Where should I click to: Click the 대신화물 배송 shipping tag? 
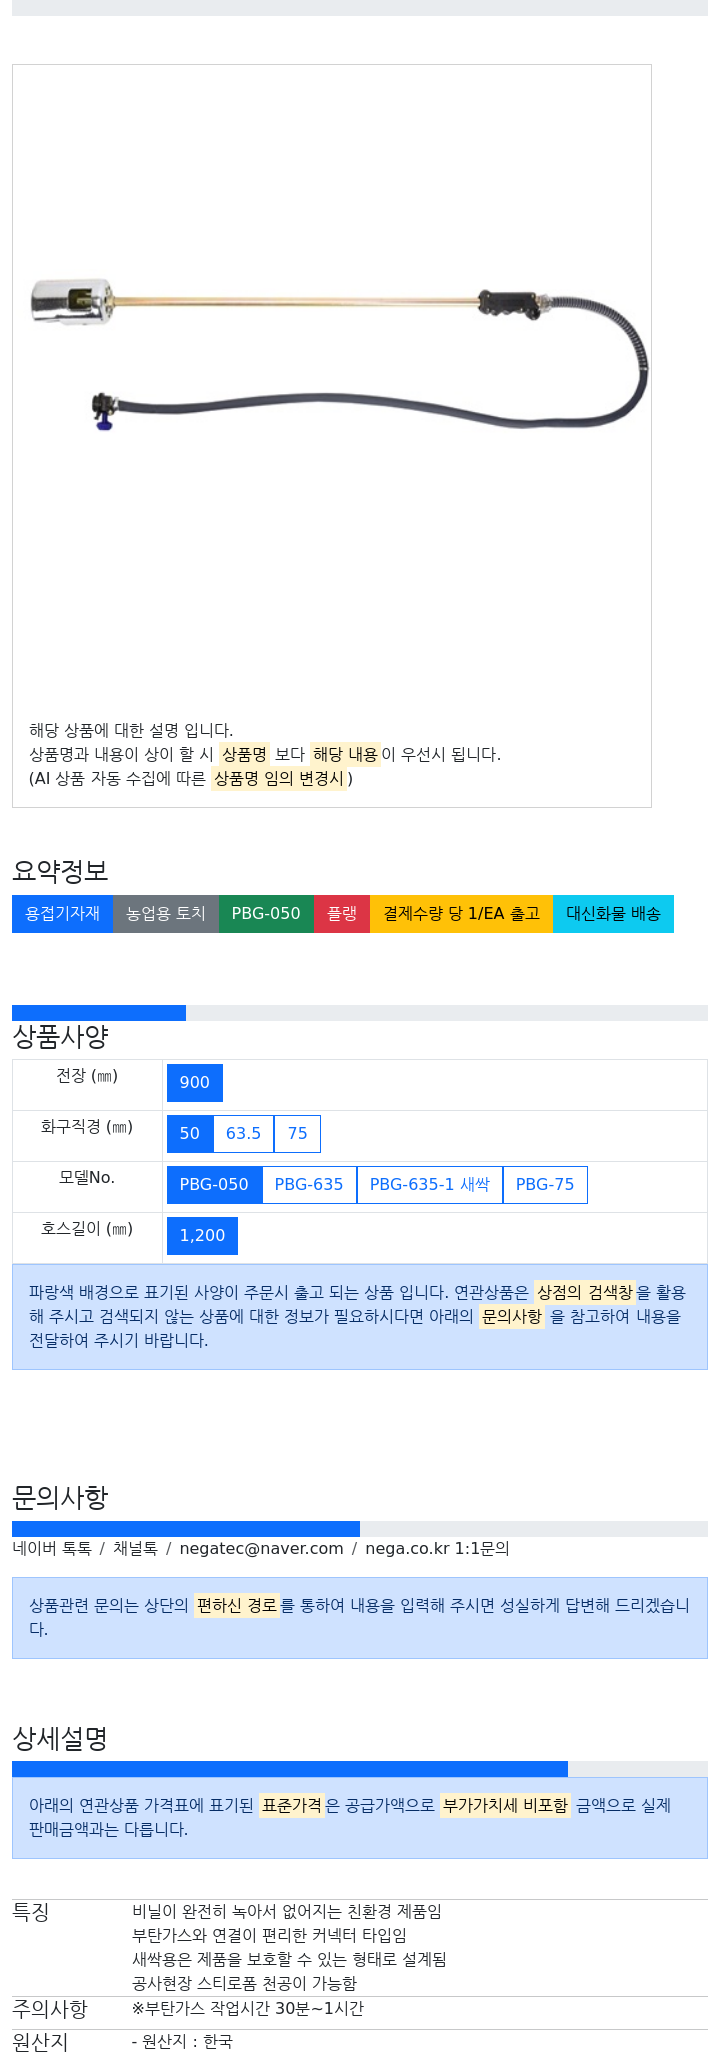click(x=613, y=914)
